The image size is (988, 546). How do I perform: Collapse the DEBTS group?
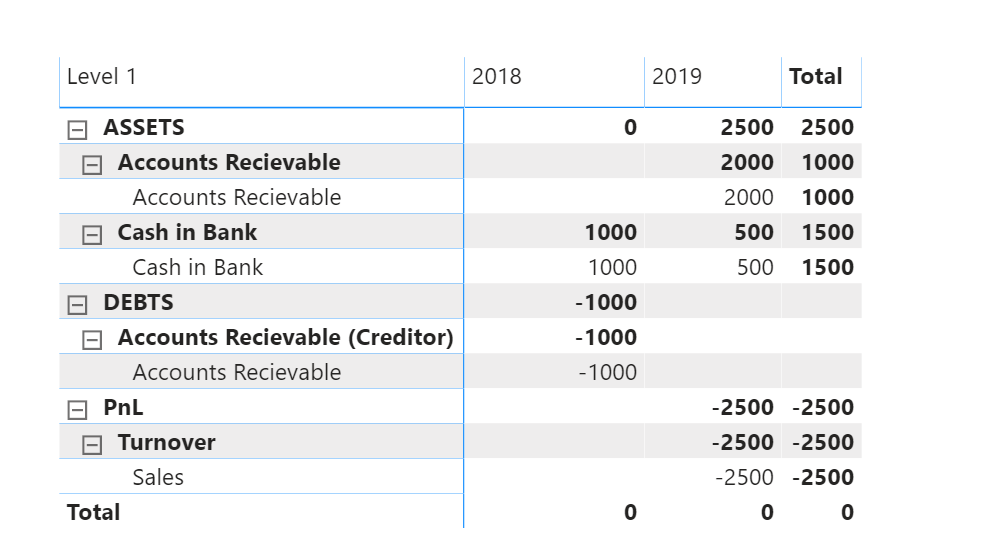[76, 304]
